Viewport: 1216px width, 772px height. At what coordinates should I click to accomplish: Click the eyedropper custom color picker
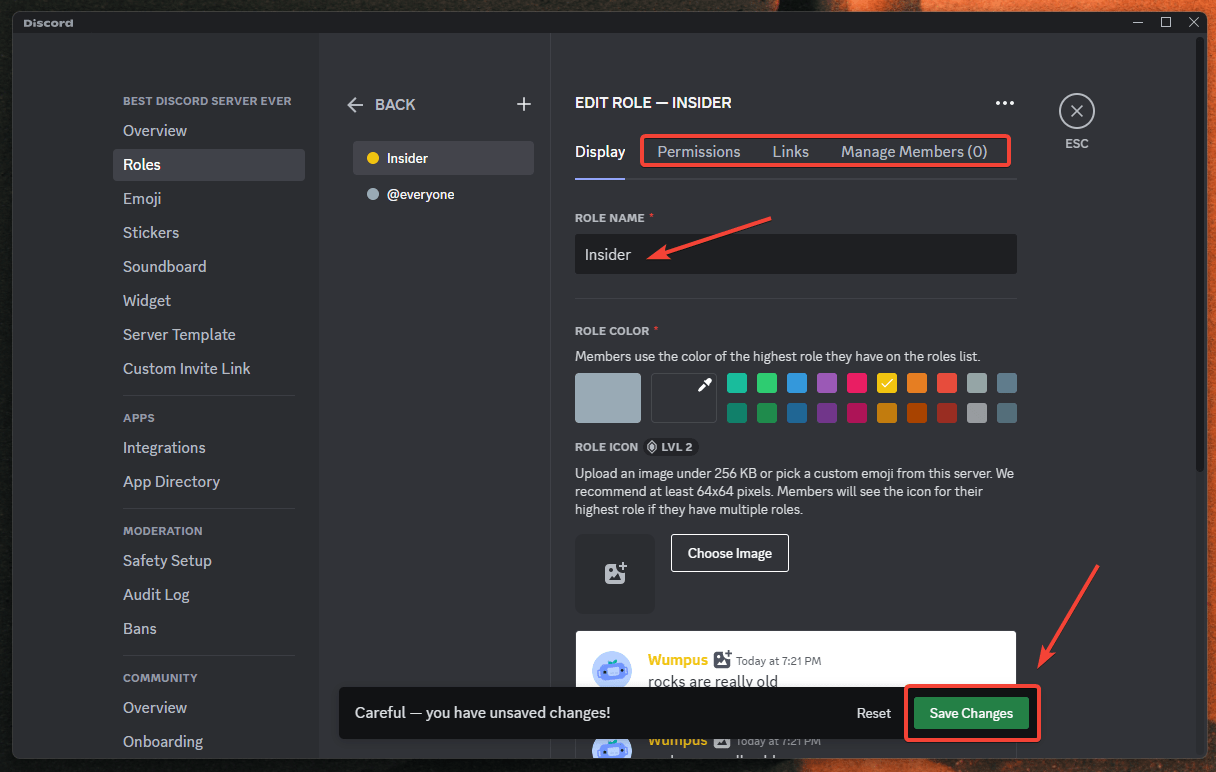[684, 398]
